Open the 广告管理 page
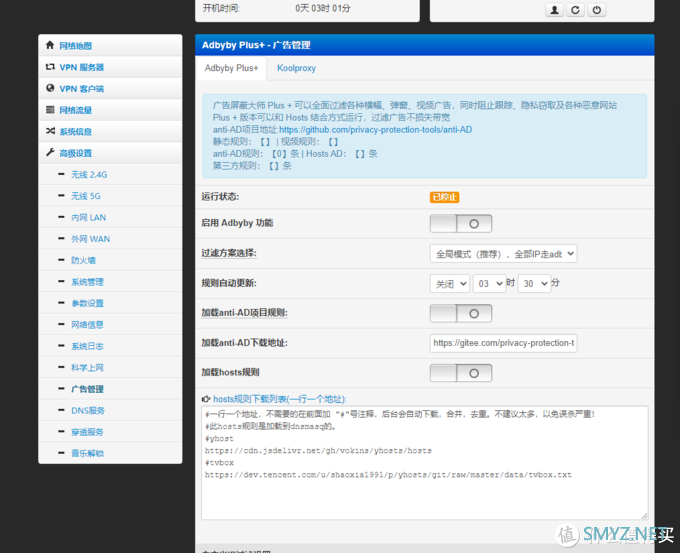 pos(87,389)
